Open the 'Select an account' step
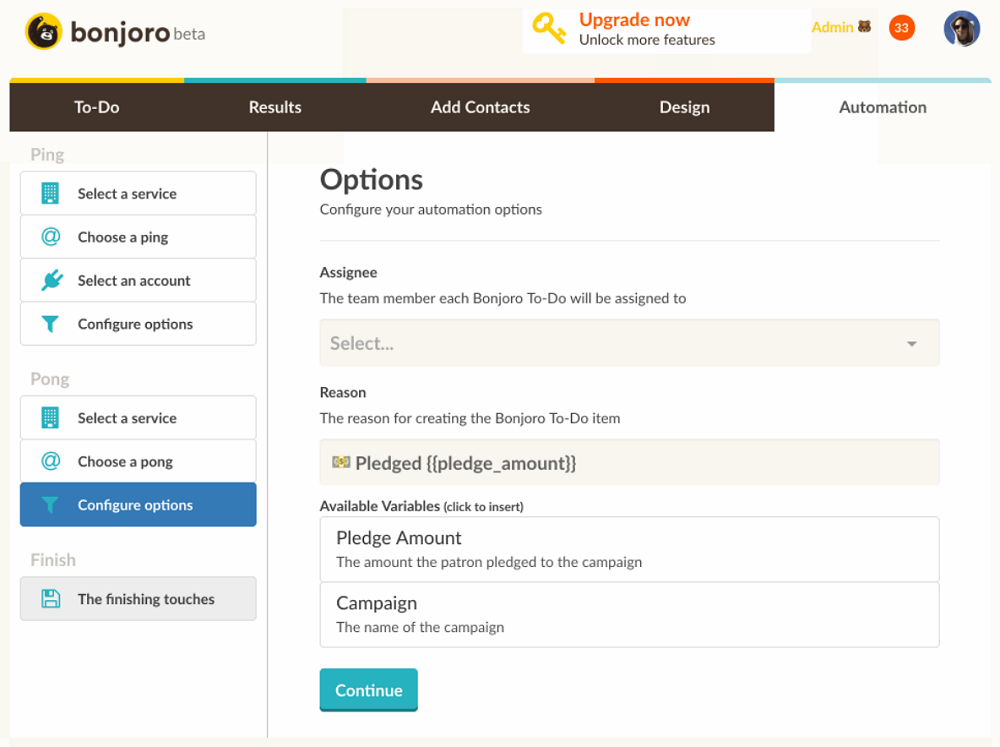This screenshot has height=747, width=1000. pyautogui.click(x=138, y=280)
